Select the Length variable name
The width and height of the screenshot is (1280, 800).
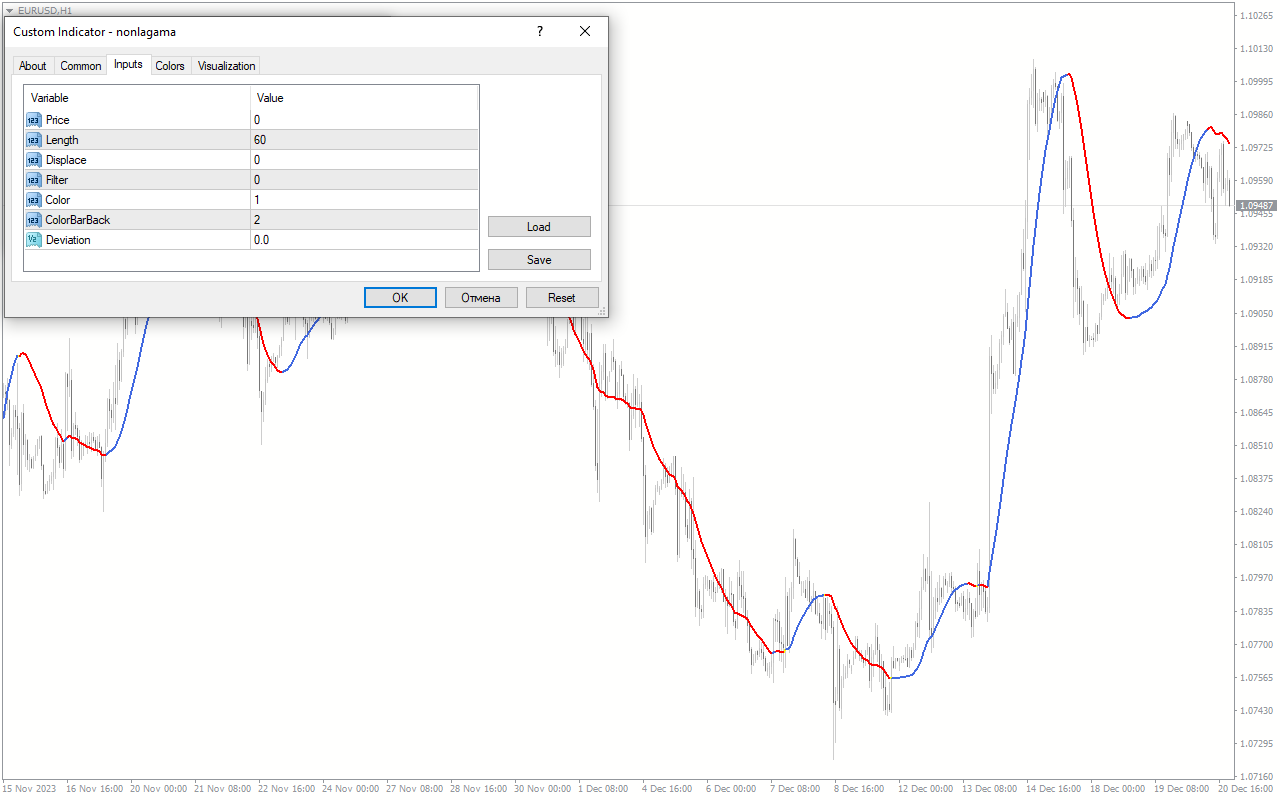(x=62, y=140)
